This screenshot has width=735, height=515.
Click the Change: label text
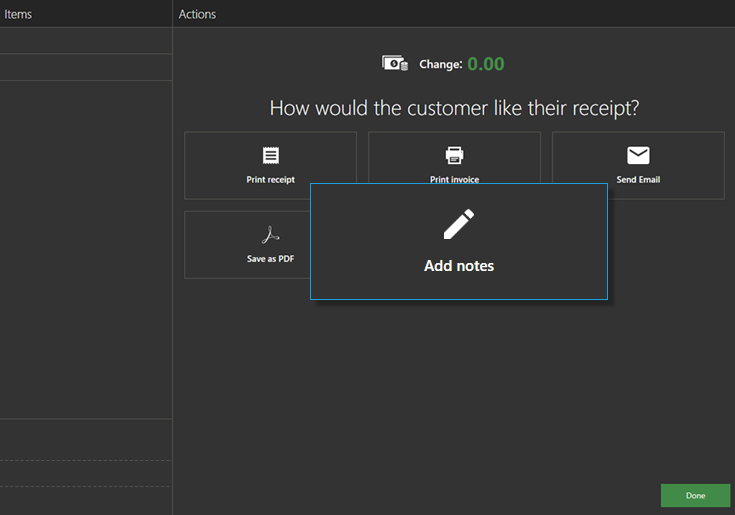(x=441, y=64)
